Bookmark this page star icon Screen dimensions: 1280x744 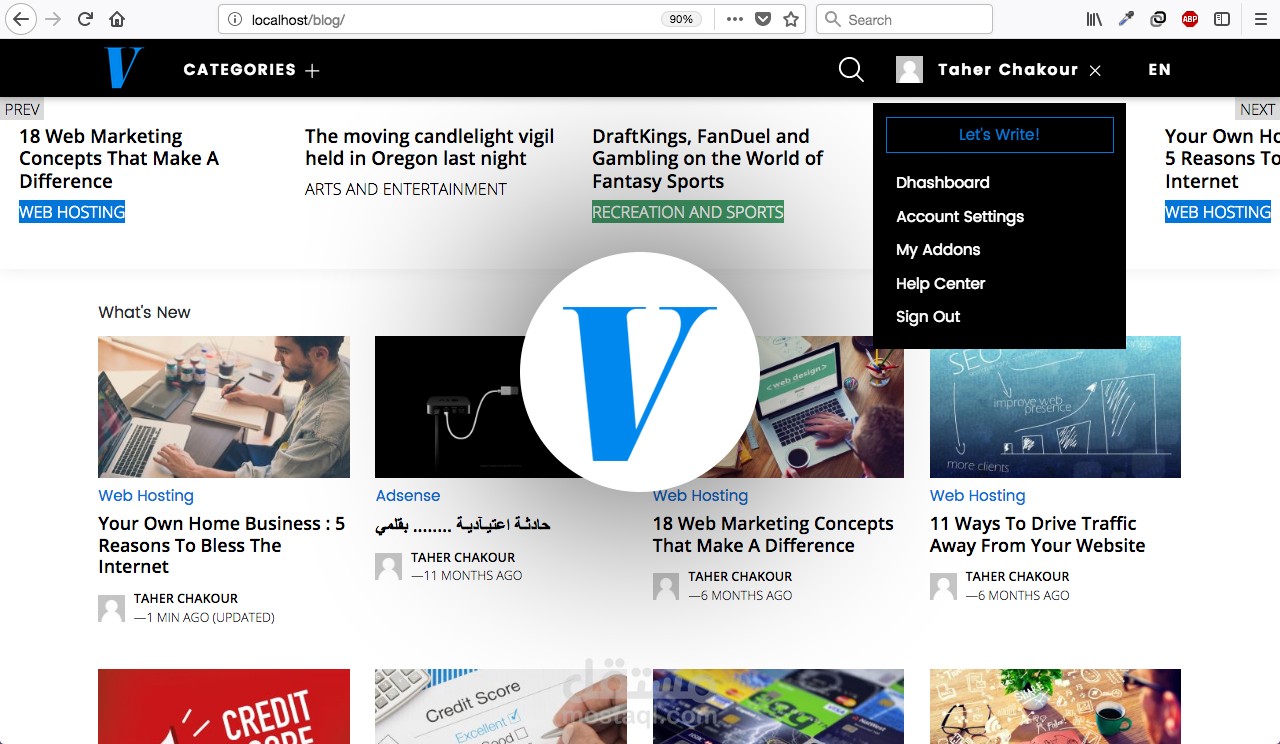click(791, 19)
